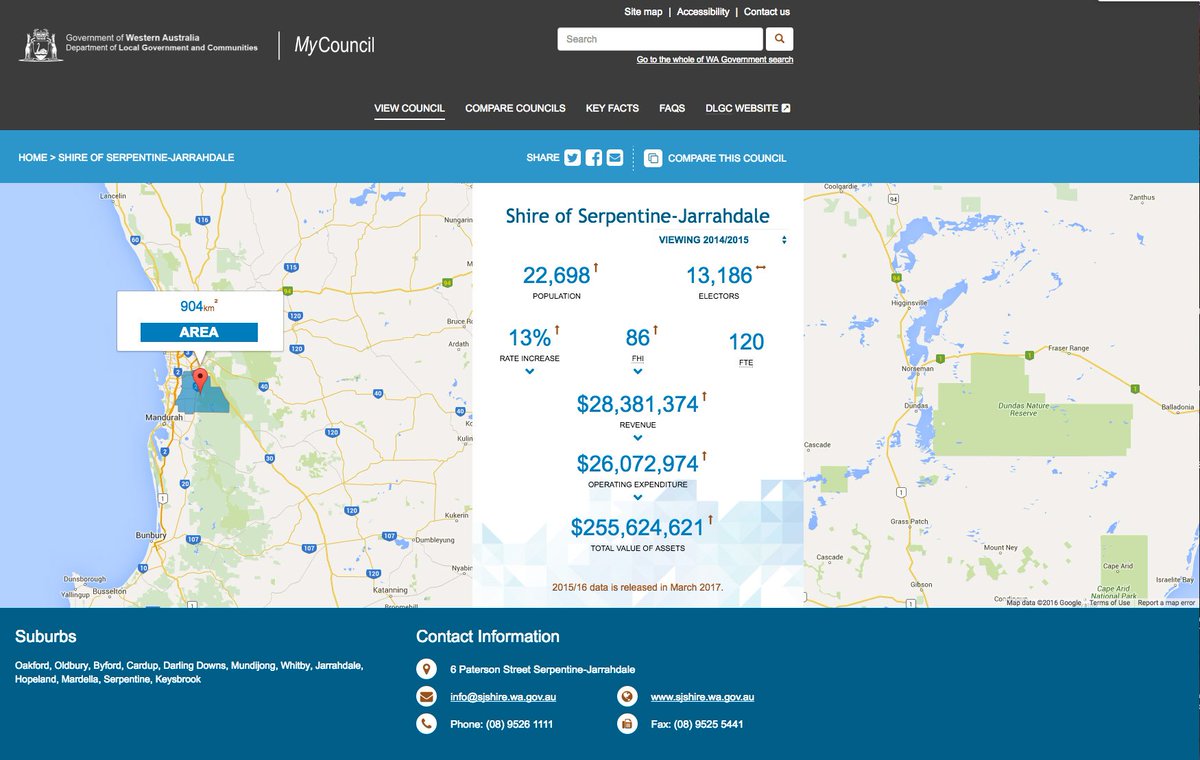
Task: Open the KEY FACTS tab
Action: (x=611, y=108)
